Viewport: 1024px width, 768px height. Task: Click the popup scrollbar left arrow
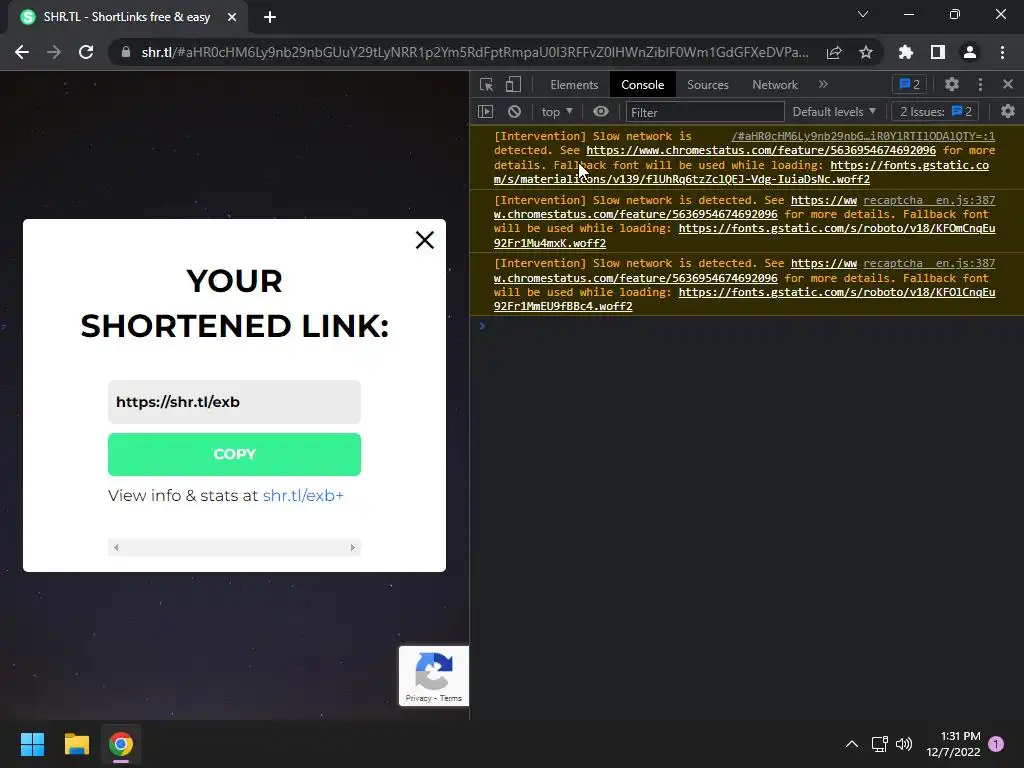(116, 547)
